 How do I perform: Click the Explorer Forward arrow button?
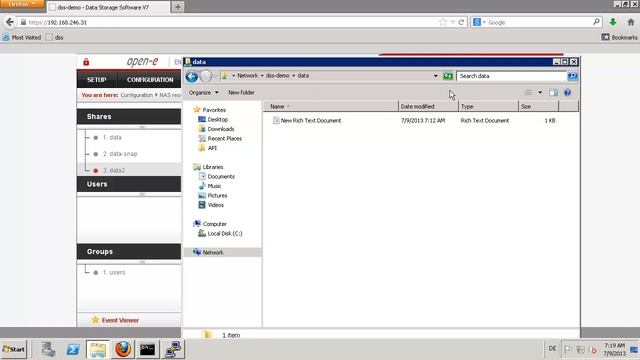pyautogui.click(x=206, y=76)
